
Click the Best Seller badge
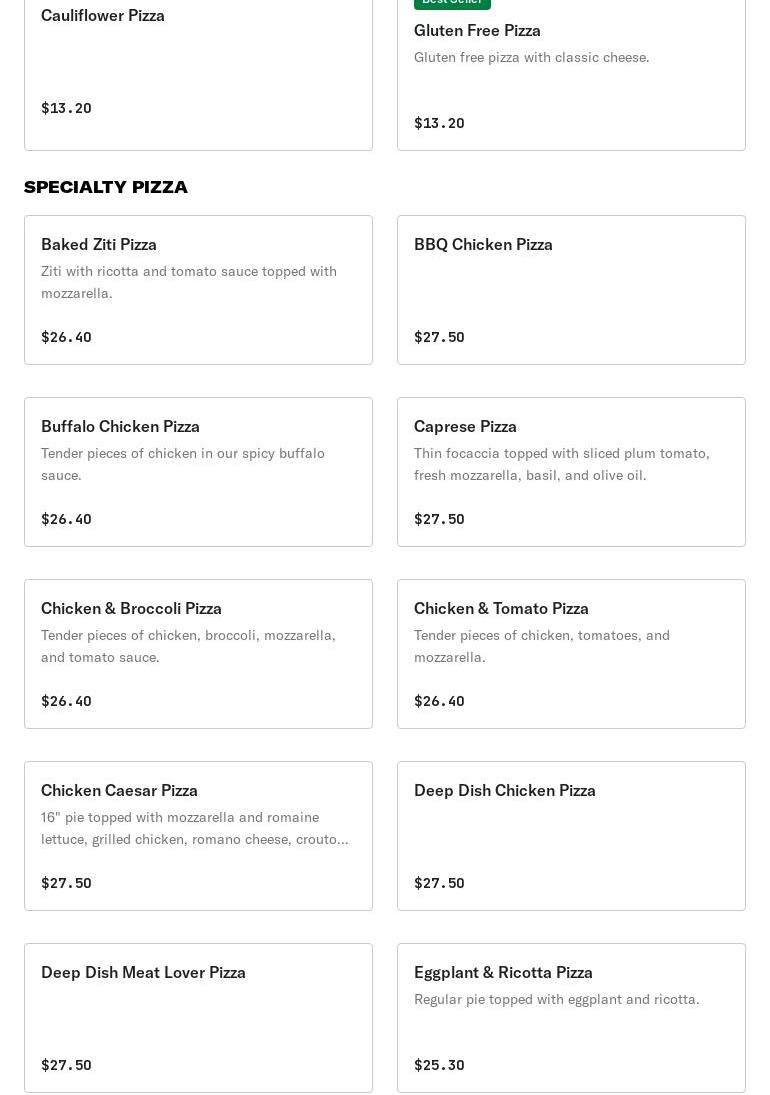pos(452,3)
